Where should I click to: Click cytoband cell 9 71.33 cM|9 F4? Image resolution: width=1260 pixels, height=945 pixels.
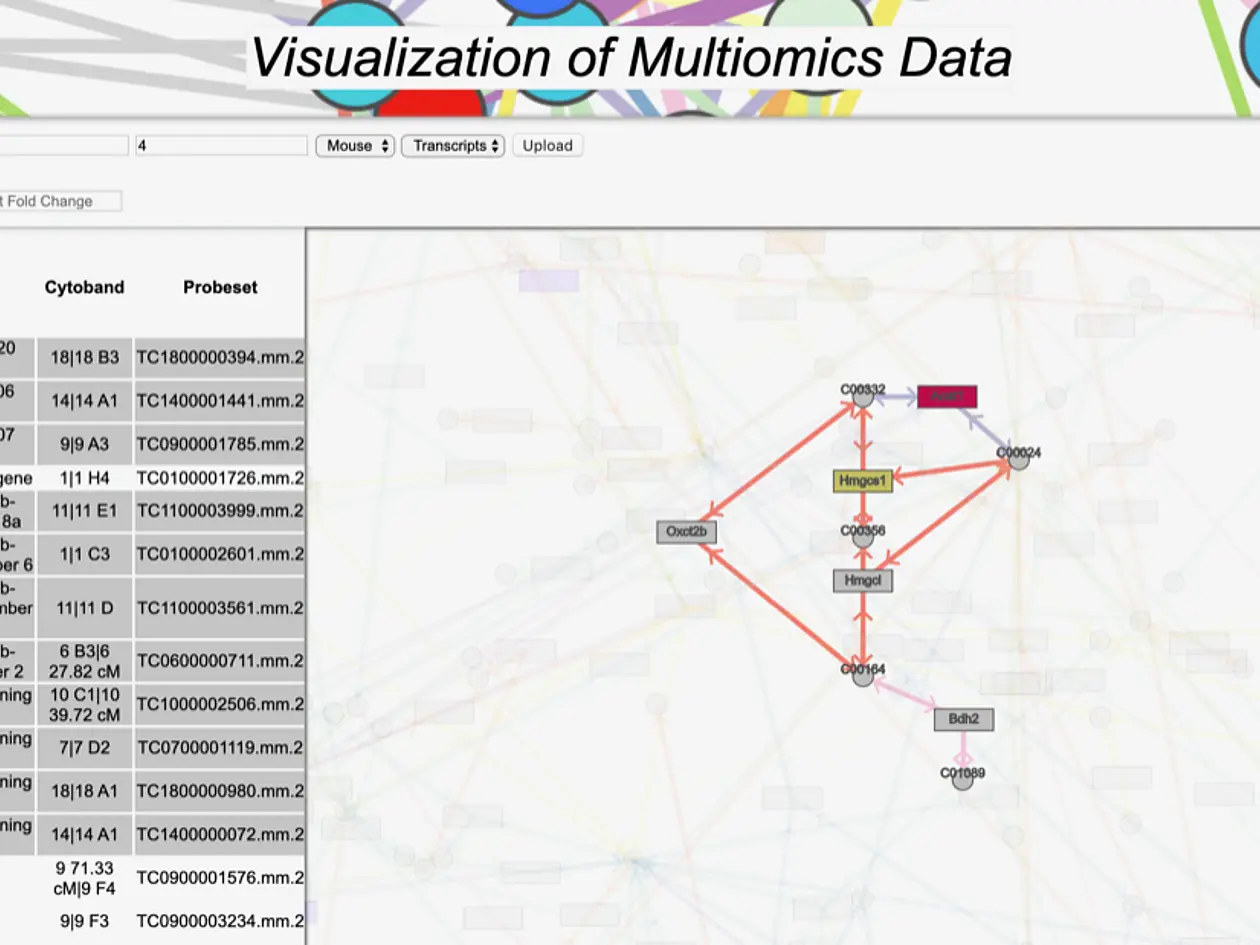pyautogui.click(x=85, y=878)
